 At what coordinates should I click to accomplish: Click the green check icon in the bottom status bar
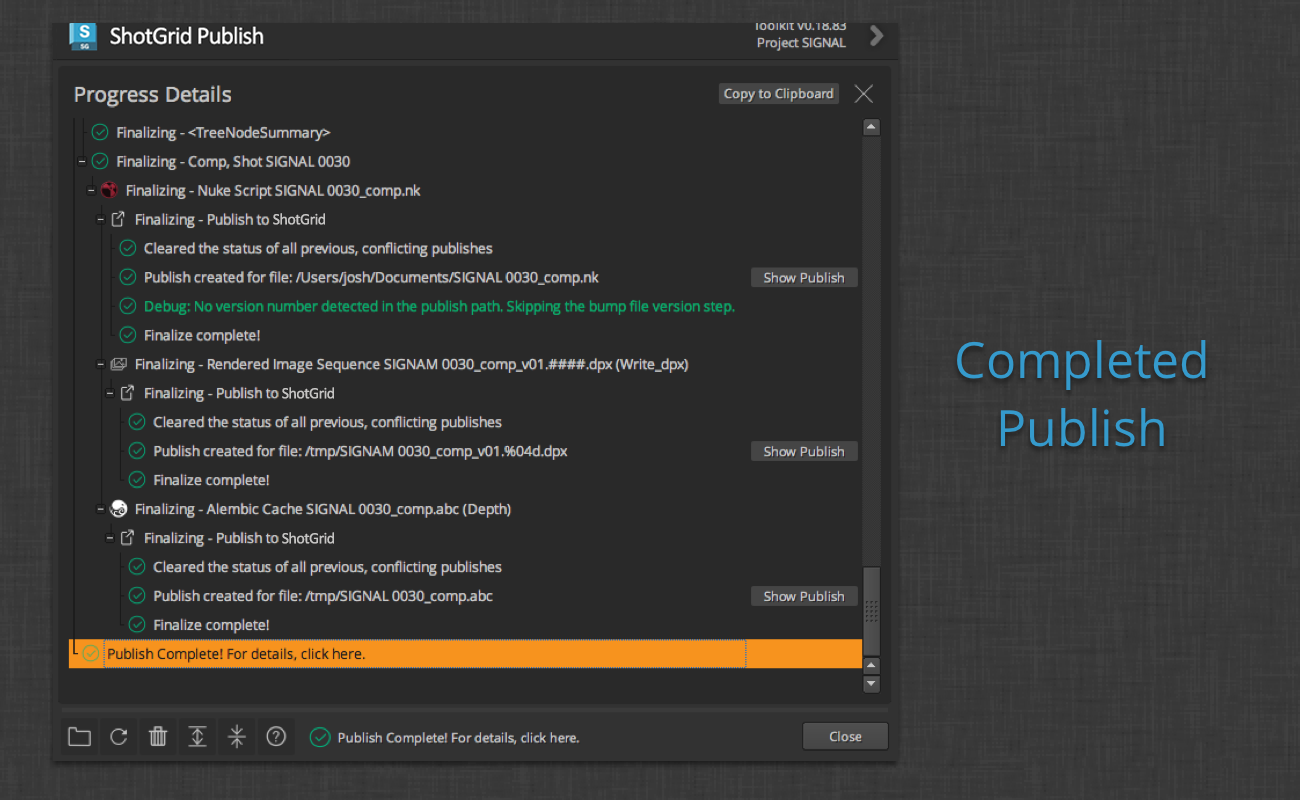click(x=320, y=737)
